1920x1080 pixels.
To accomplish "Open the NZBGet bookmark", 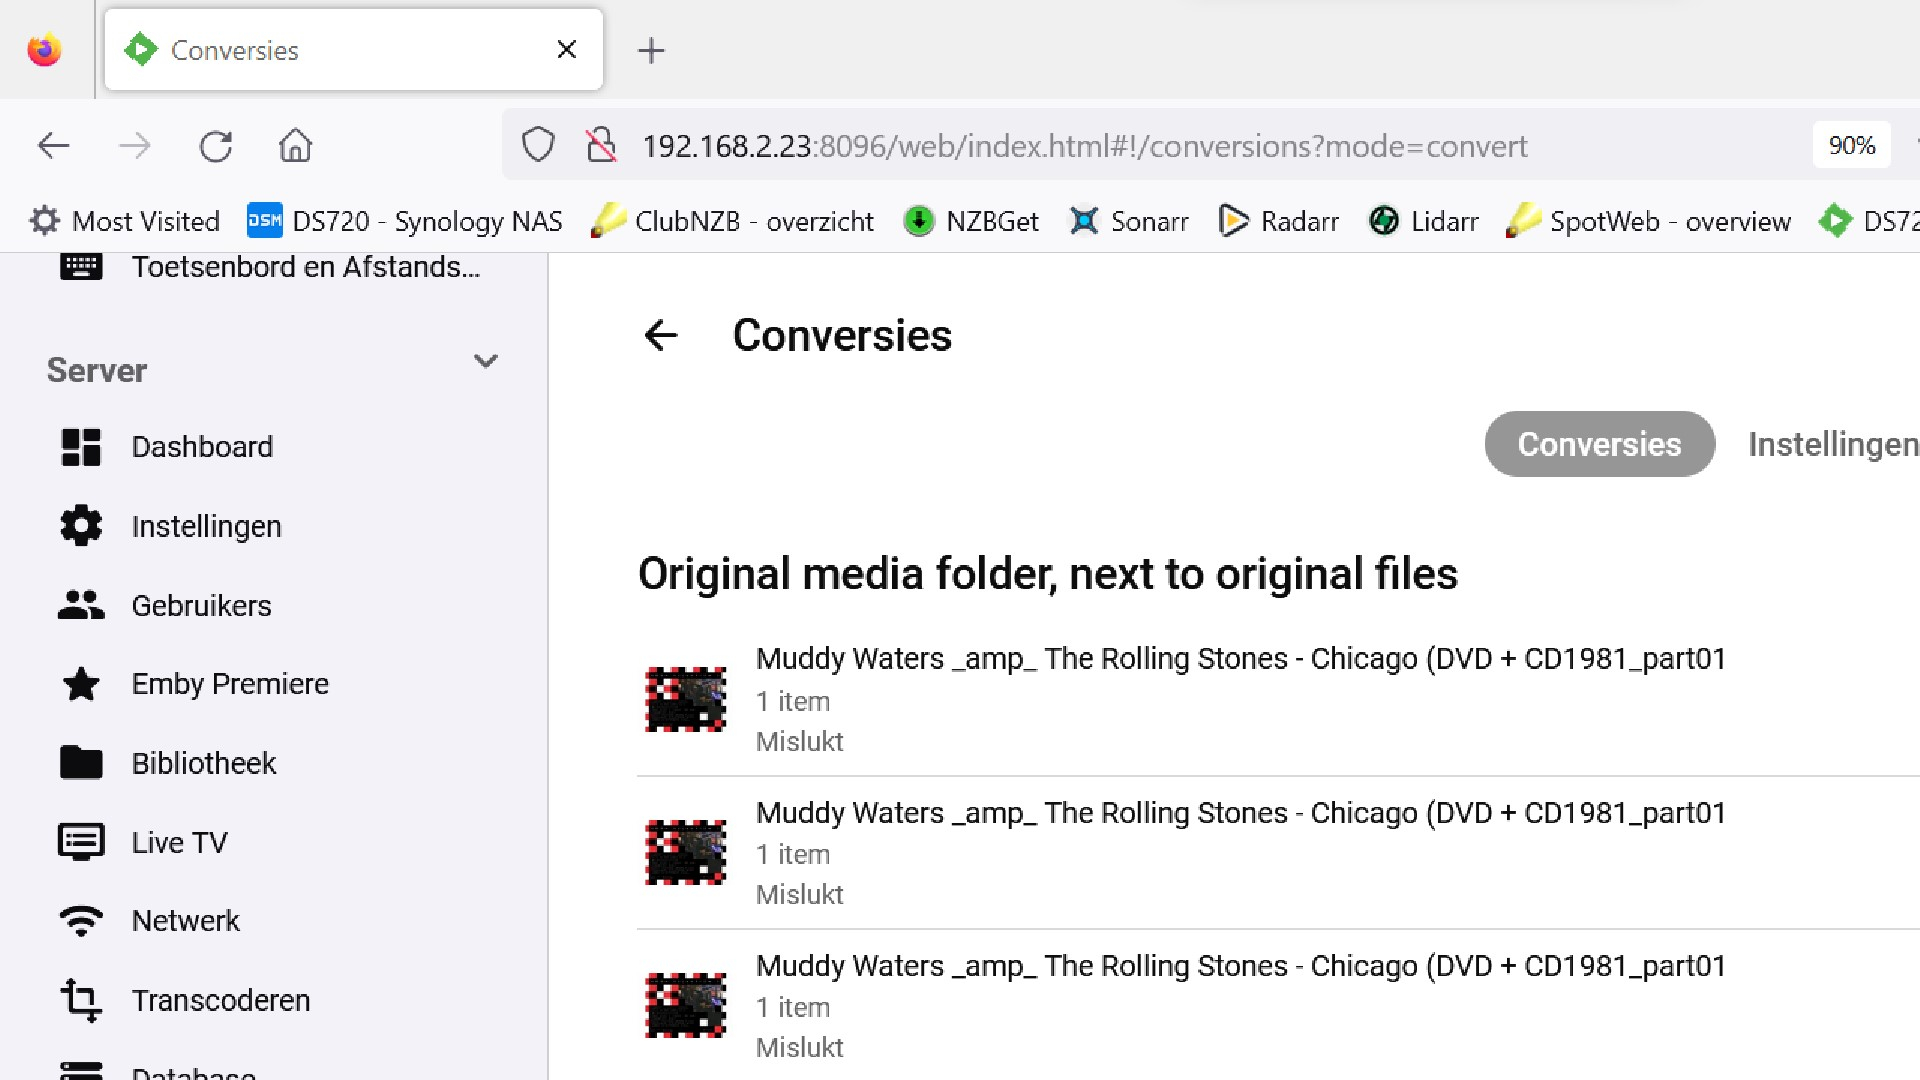I will 971,221.
